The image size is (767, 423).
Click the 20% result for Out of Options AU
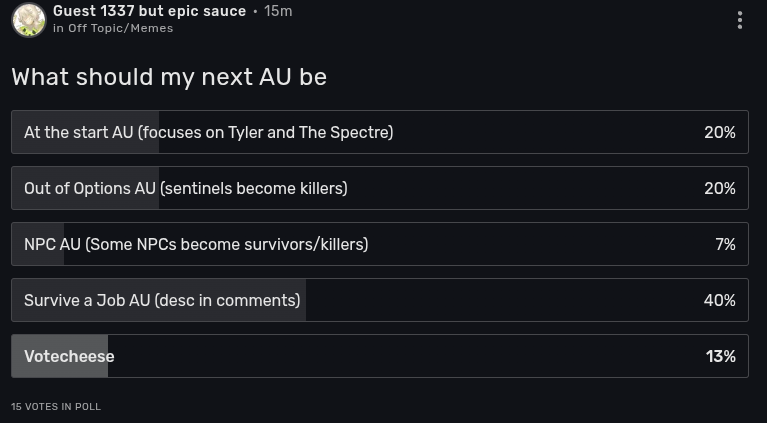tap(719, 188)
